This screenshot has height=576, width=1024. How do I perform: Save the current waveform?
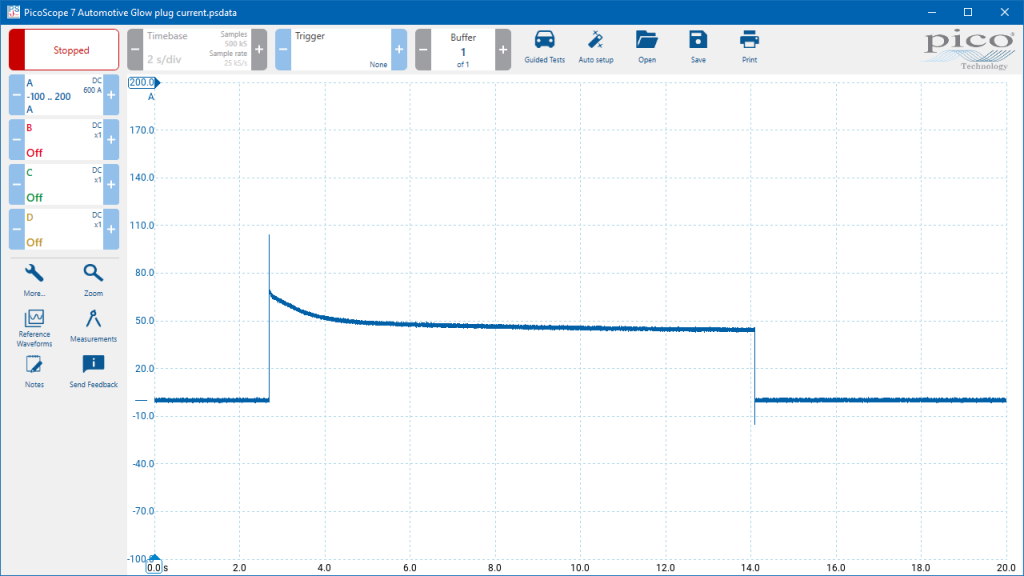(x=697, y=47)
